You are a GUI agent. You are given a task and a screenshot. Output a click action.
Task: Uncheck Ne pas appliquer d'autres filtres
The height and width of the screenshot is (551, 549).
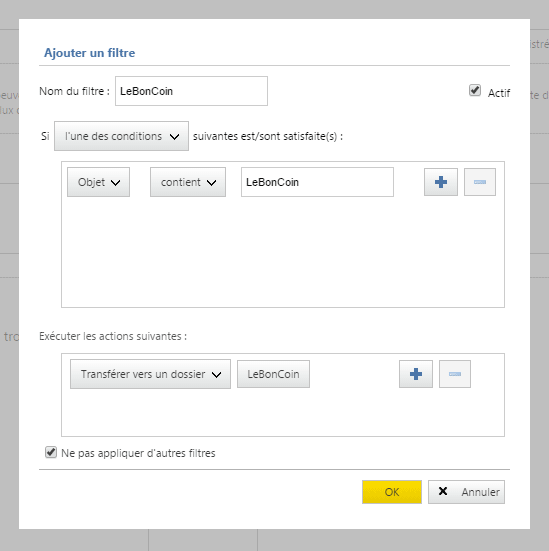(51, 452)
